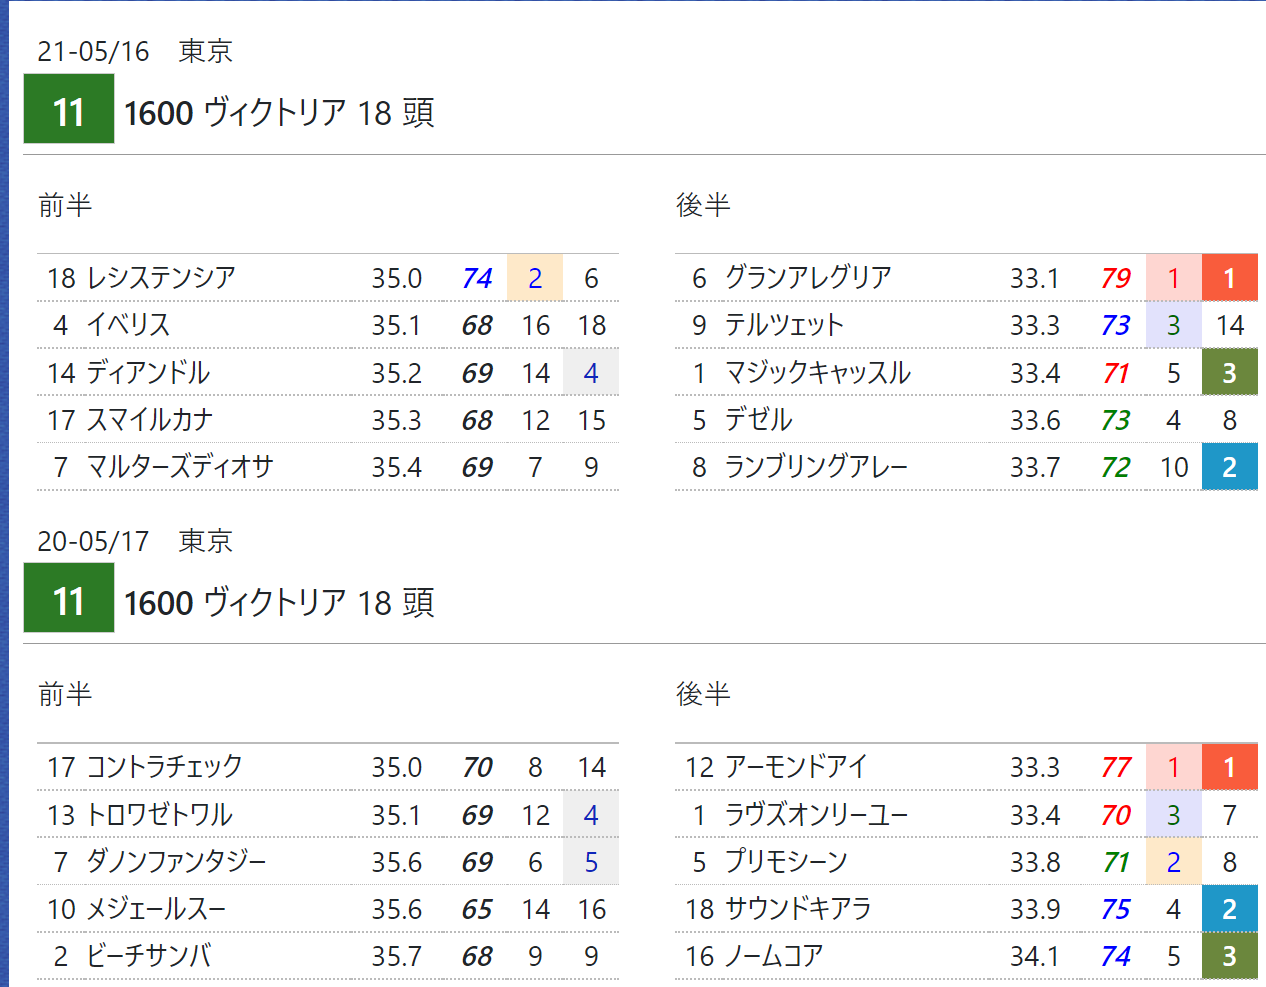
Task: Click blue 2nd place badge for サウンドキアラ
Action: point(1229,909)
